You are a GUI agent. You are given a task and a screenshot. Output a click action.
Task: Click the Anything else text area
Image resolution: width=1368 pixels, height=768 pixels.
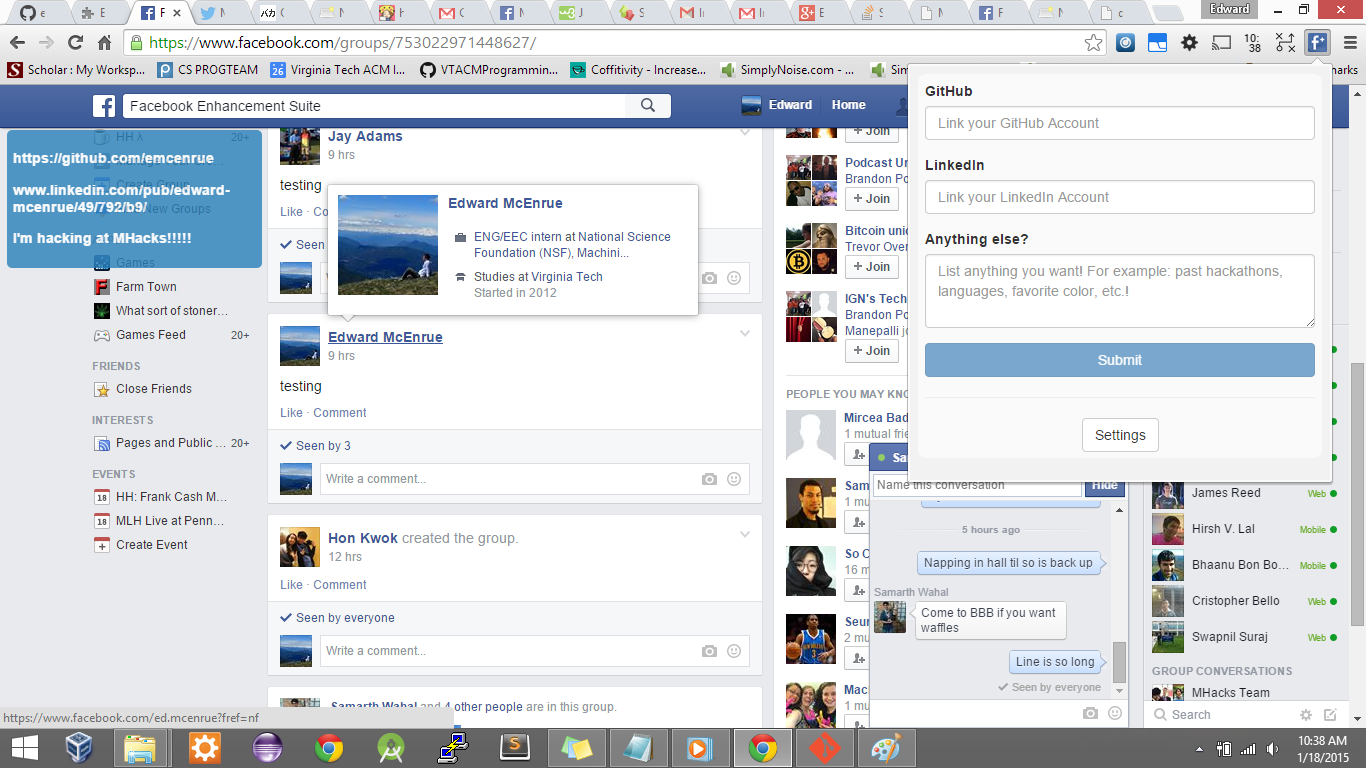pyautogui.click(x=1119, y=291)
